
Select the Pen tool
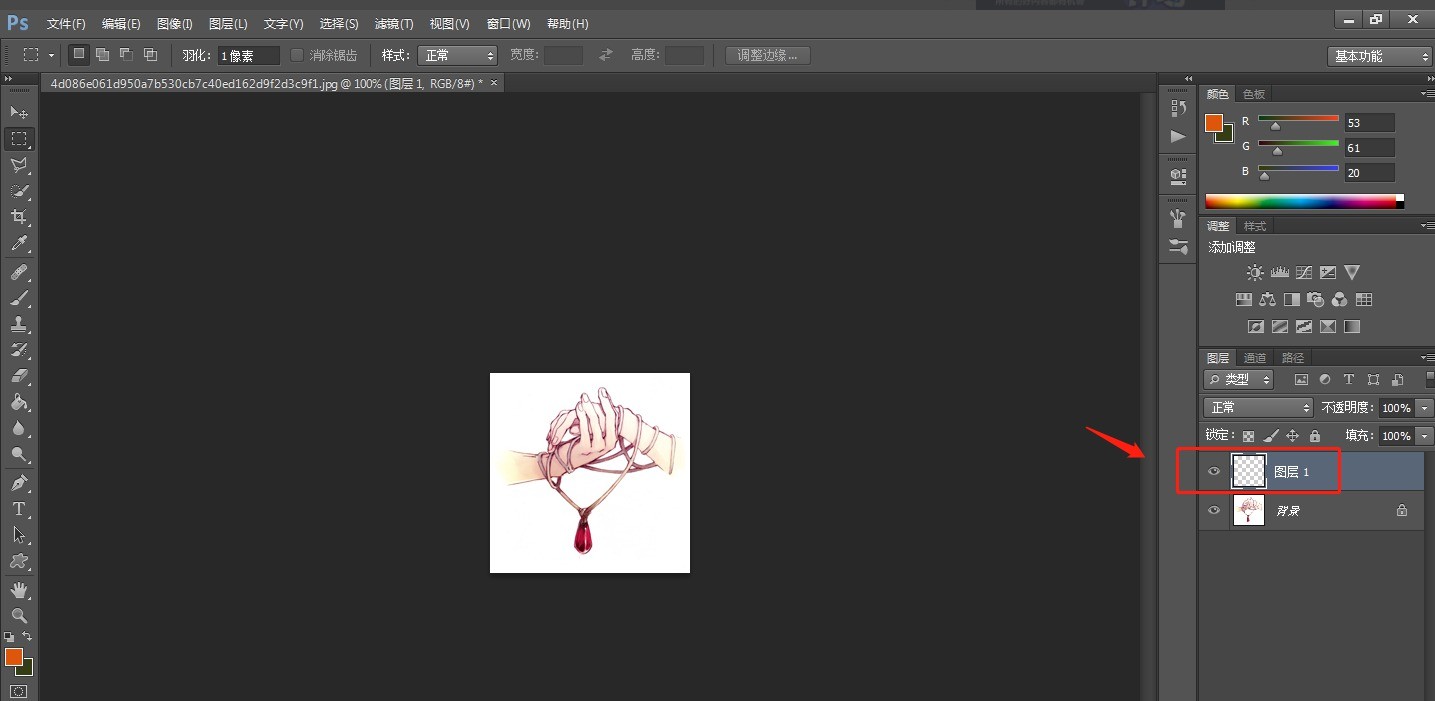(x=18, y=482)
